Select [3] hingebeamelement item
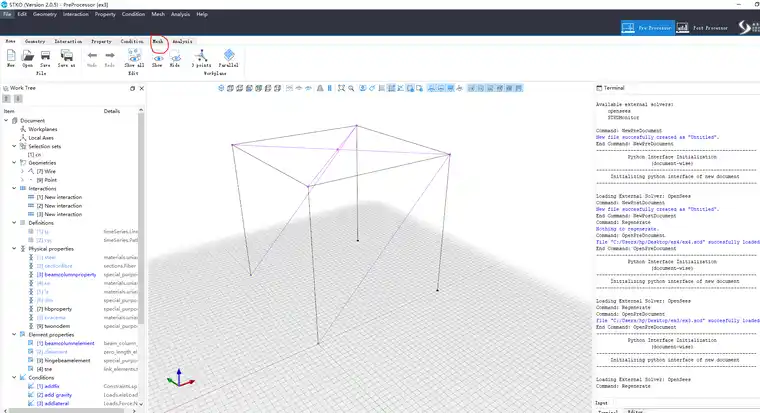Viewport: 760px width, 413px height. [x=63, y=361]
